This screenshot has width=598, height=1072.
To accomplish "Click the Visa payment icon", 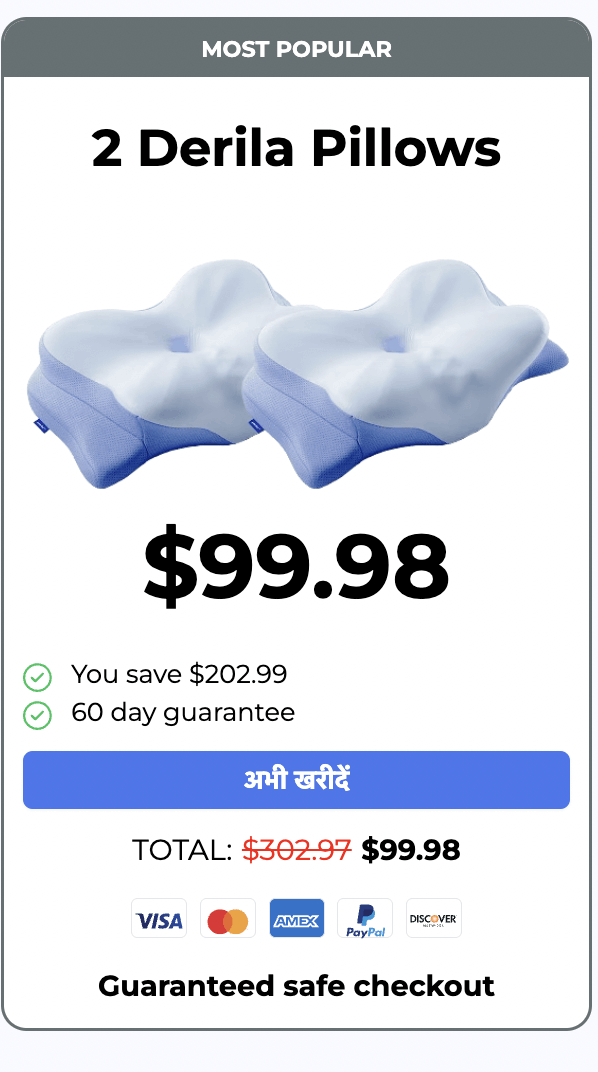I will 159,918.
